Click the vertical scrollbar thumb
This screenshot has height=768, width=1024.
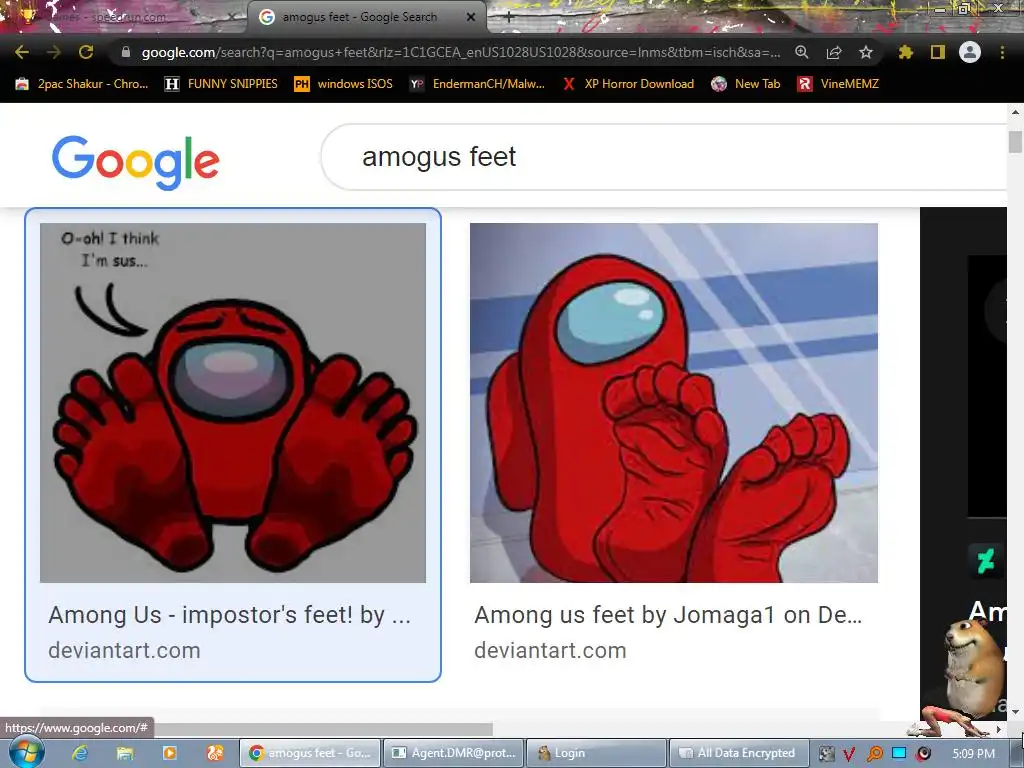1016,141
